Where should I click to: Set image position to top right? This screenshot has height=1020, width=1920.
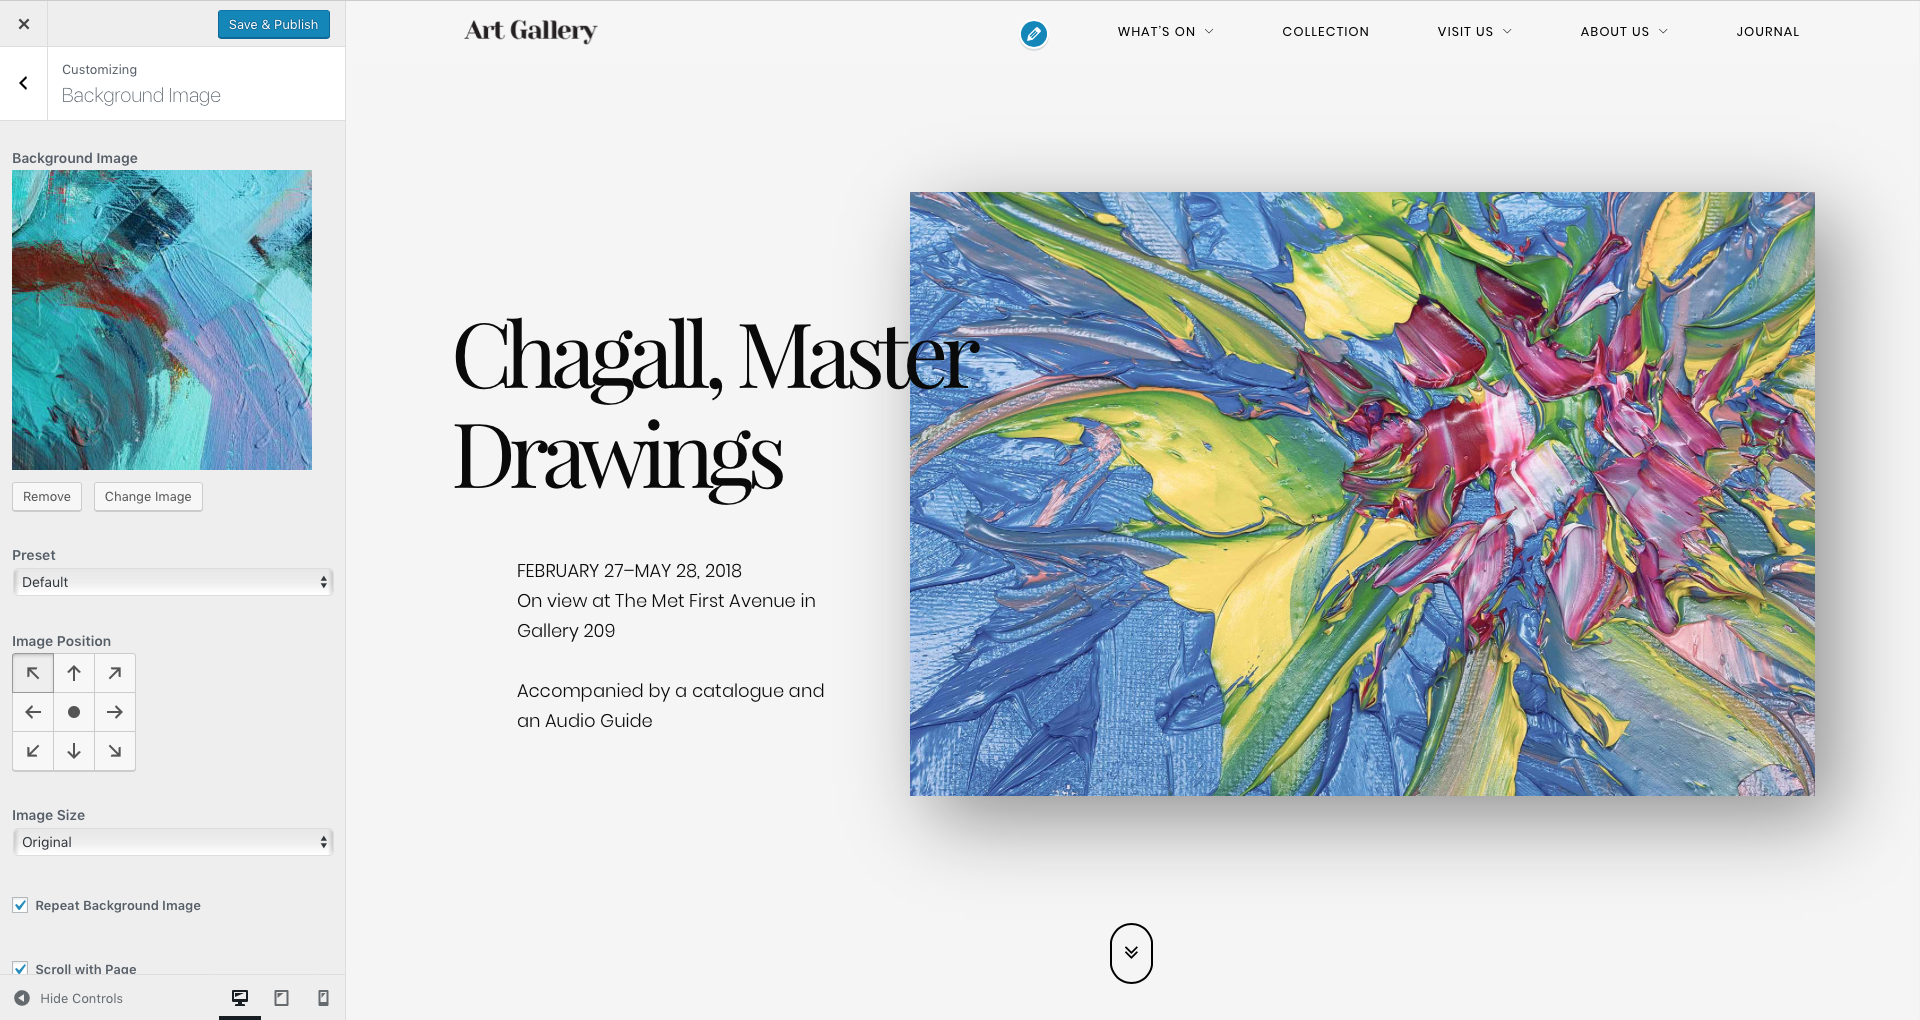(x=115, y=673)
